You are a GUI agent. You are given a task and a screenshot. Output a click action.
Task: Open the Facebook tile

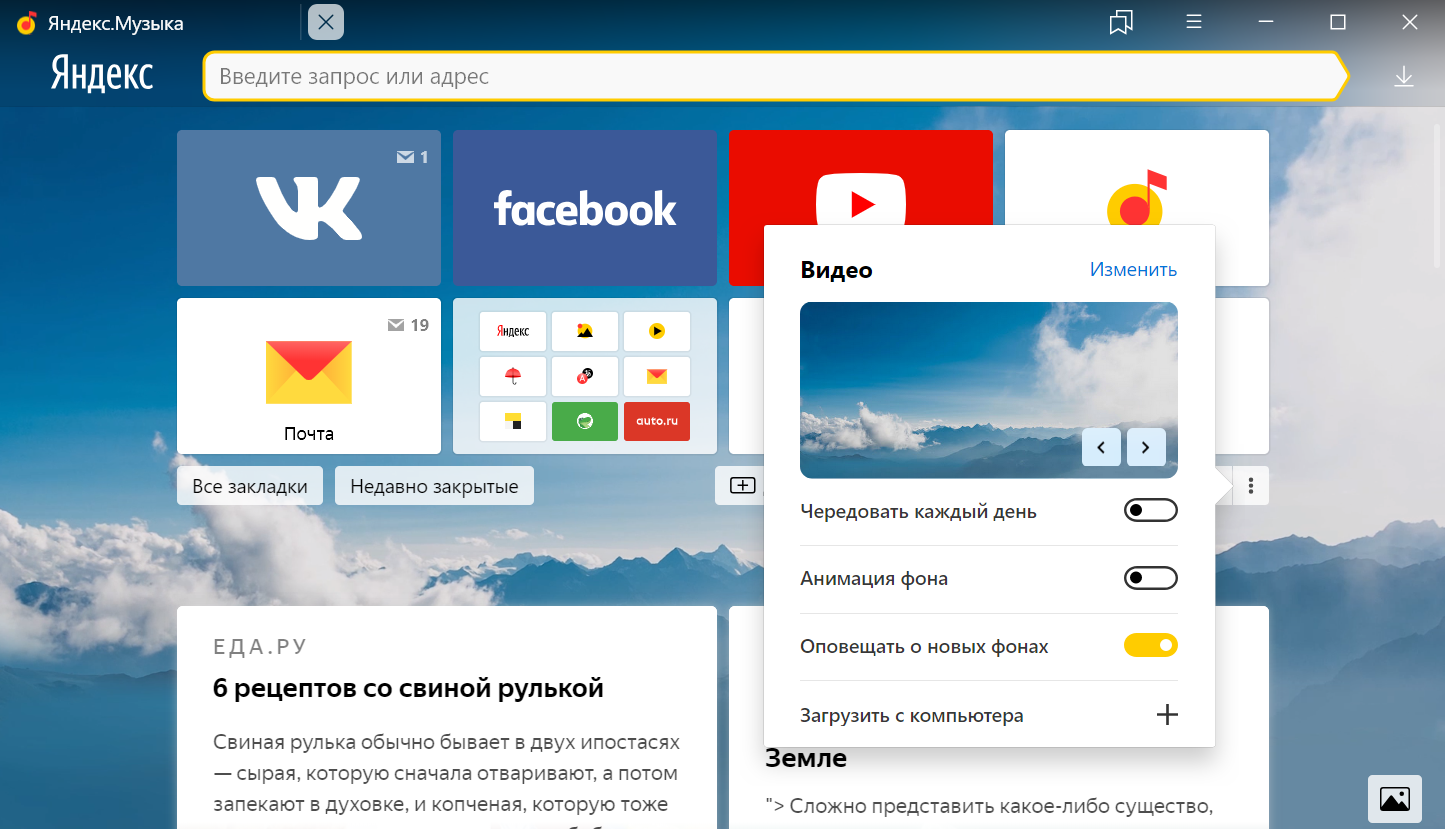[585, 208]
